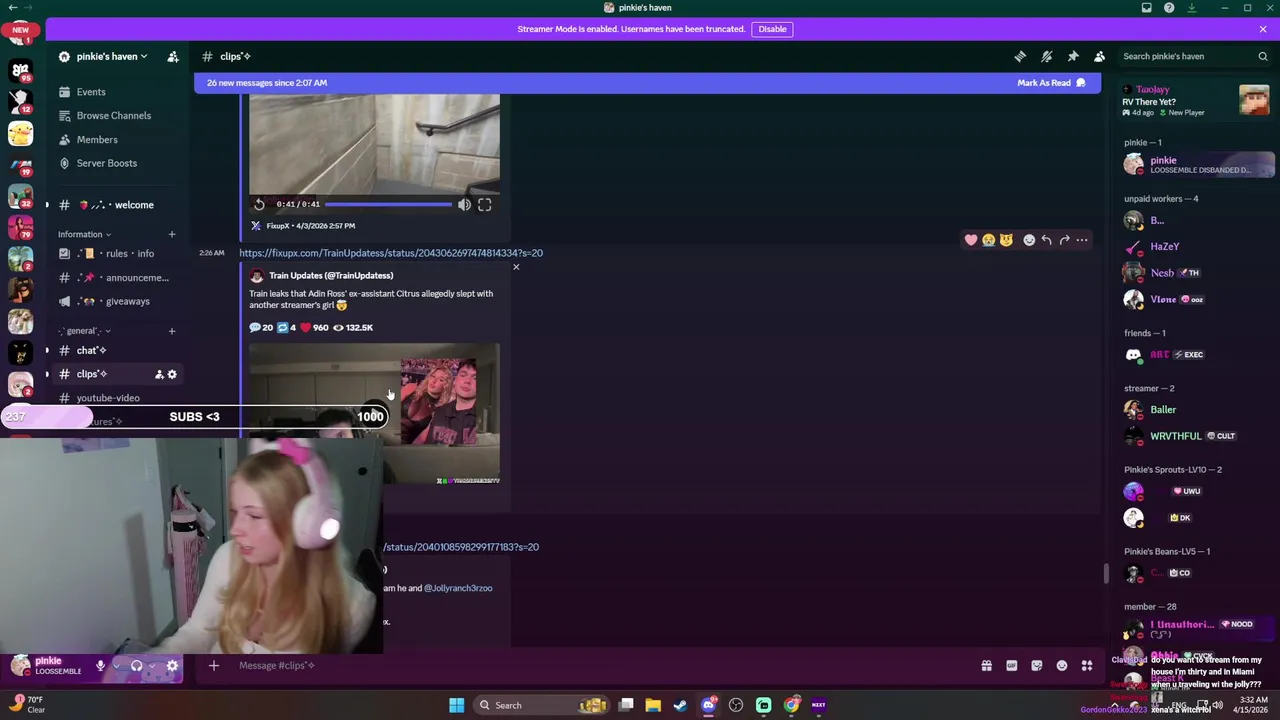Collapse the general category
Viewport: 1280px width, 720px height.
[x=84, y=331]
